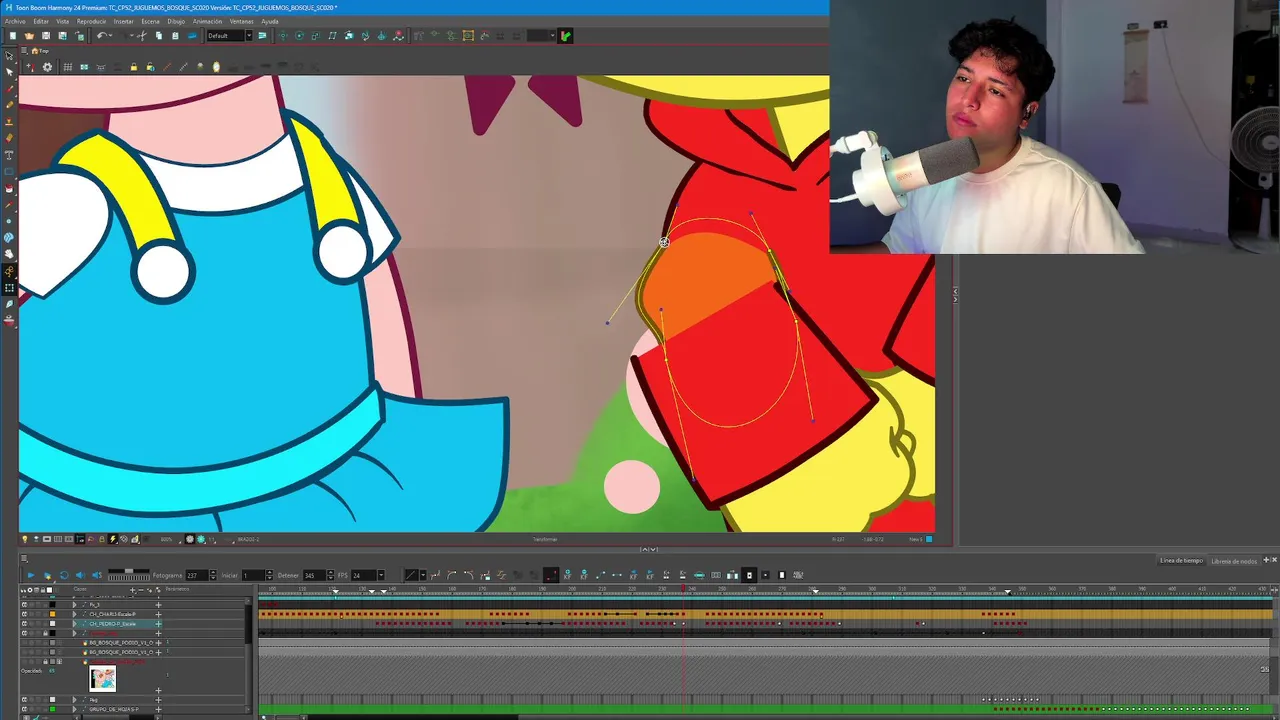Click the Fotograma frame number field
The width and height of the screenshot is (1280, 720).
[197, 575]
